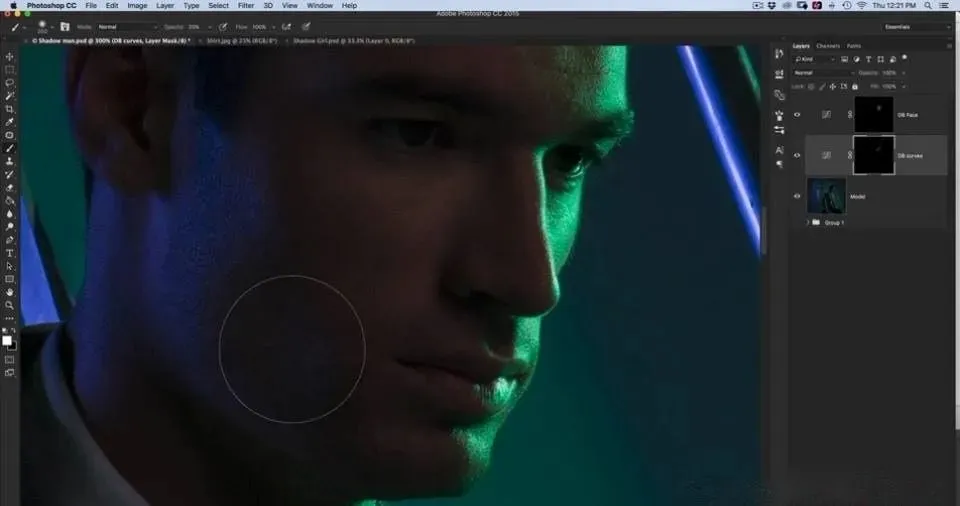Select the Crop tool
Screen dimensions: 960x506
(10, 109)
